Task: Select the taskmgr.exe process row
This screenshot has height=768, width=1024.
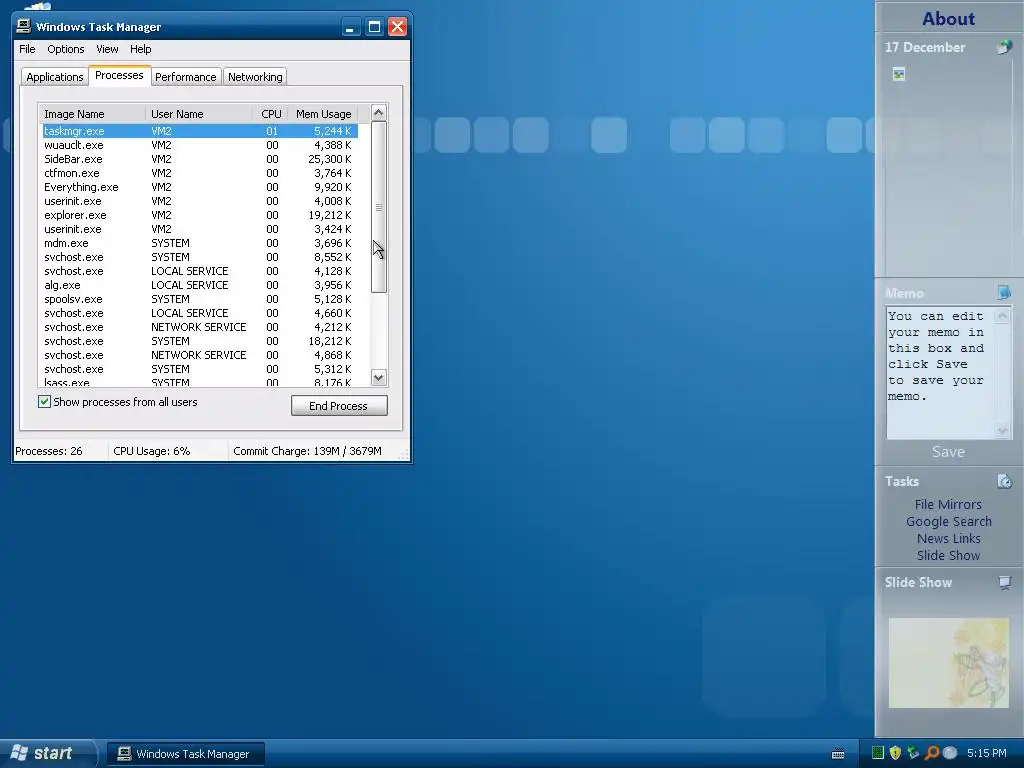Action: click(200, 131)
